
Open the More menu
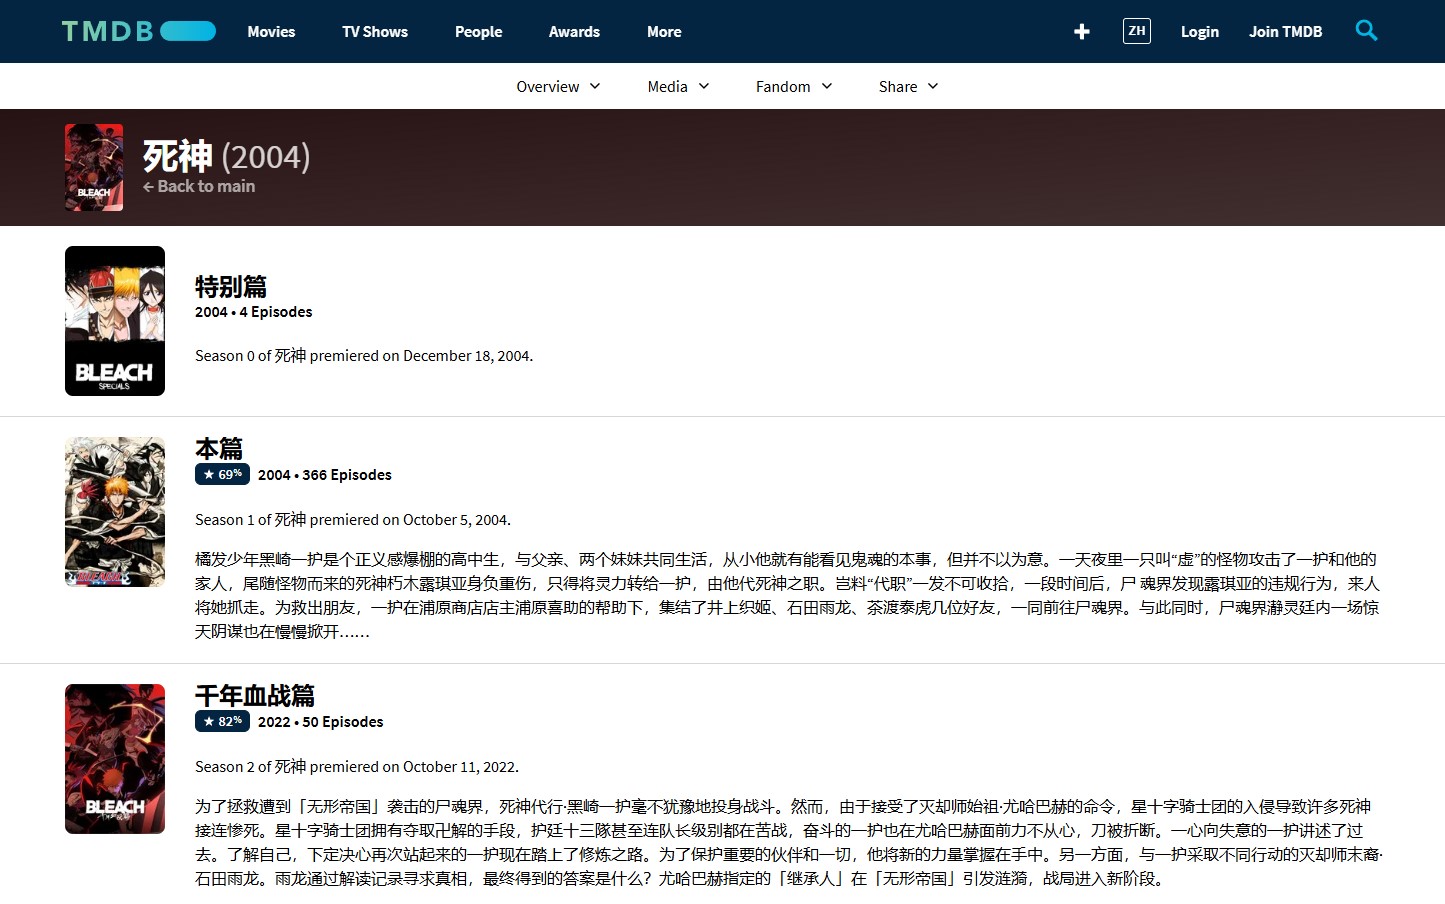[x=664, y=32]
